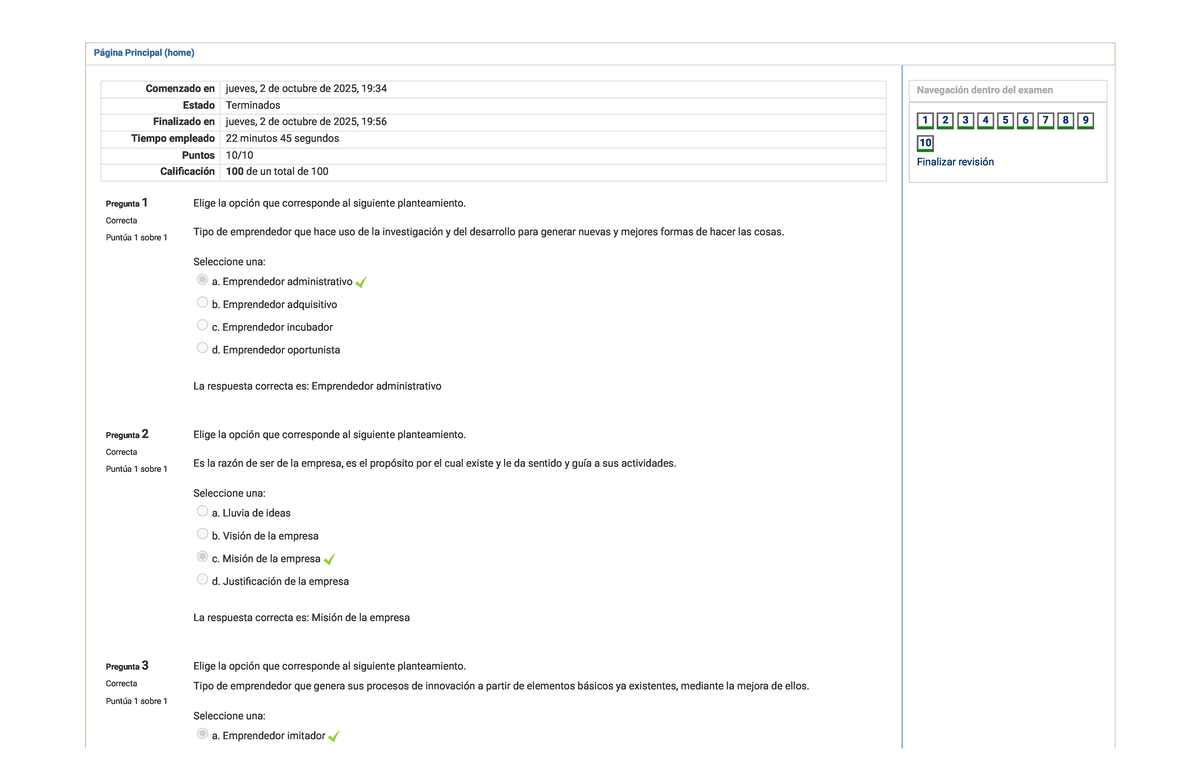Select question 5 navigation square
Viewport: 1200px width, 776px height.
coord(1005,121)
